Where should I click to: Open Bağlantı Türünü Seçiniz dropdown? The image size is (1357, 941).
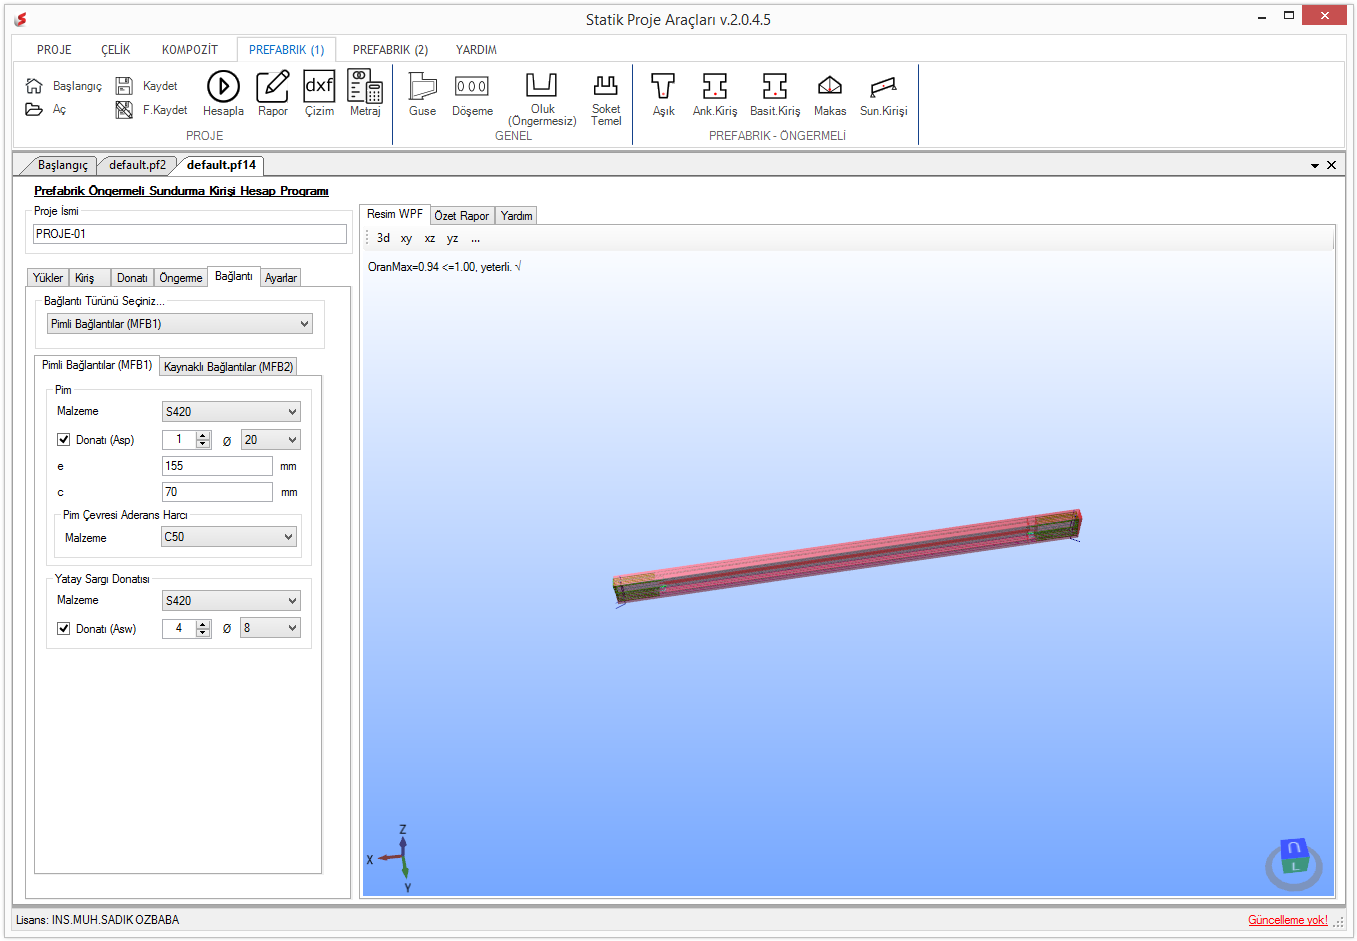(x=180, y=324)
